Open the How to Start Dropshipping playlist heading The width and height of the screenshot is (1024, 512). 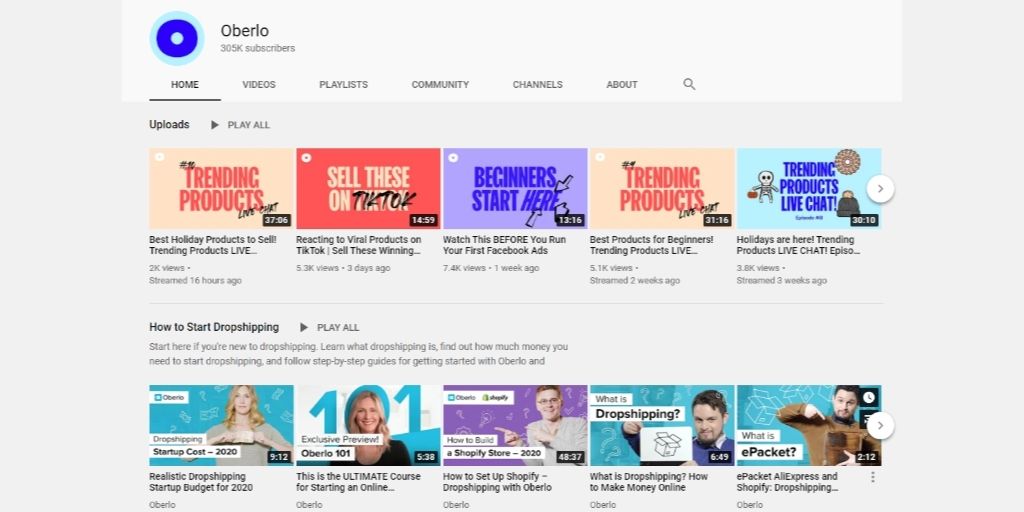[x=214, y=327]
